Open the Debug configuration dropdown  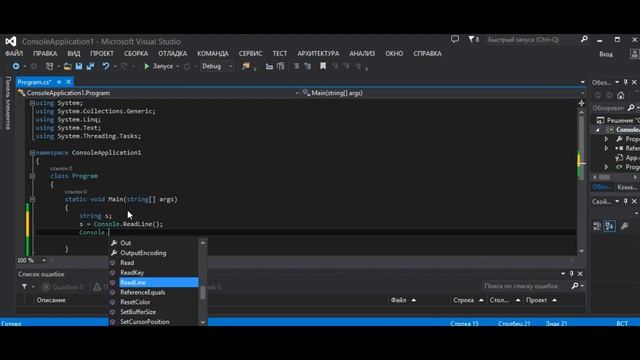tap(217, 66)
